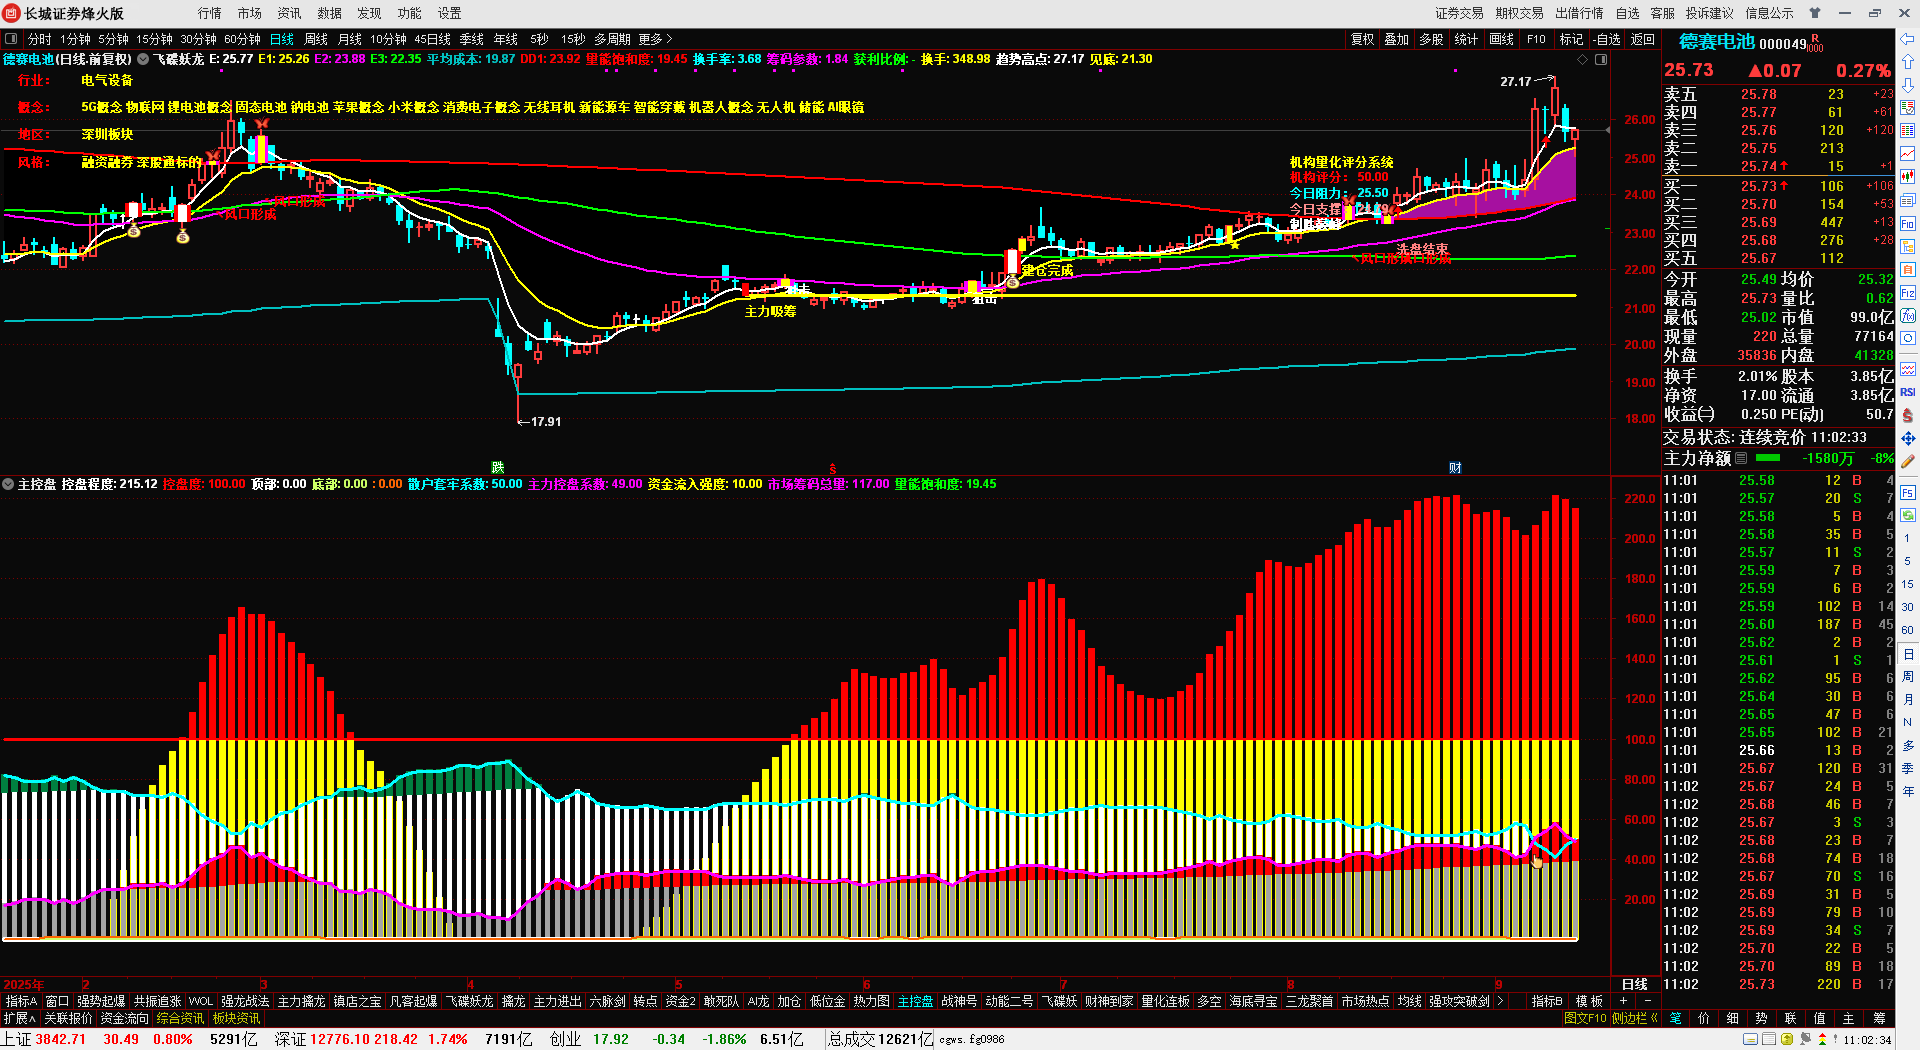This screenshot has height=1050, width=1920.
Task: Click the 复权 button
Action: click(x=1363, y=39)
